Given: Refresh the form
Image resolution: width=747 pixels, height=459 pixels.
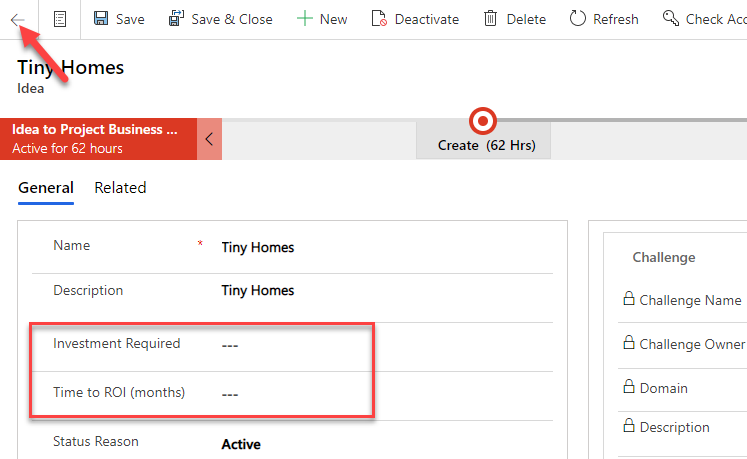Looking at the screenshot, I should (604, 19).
